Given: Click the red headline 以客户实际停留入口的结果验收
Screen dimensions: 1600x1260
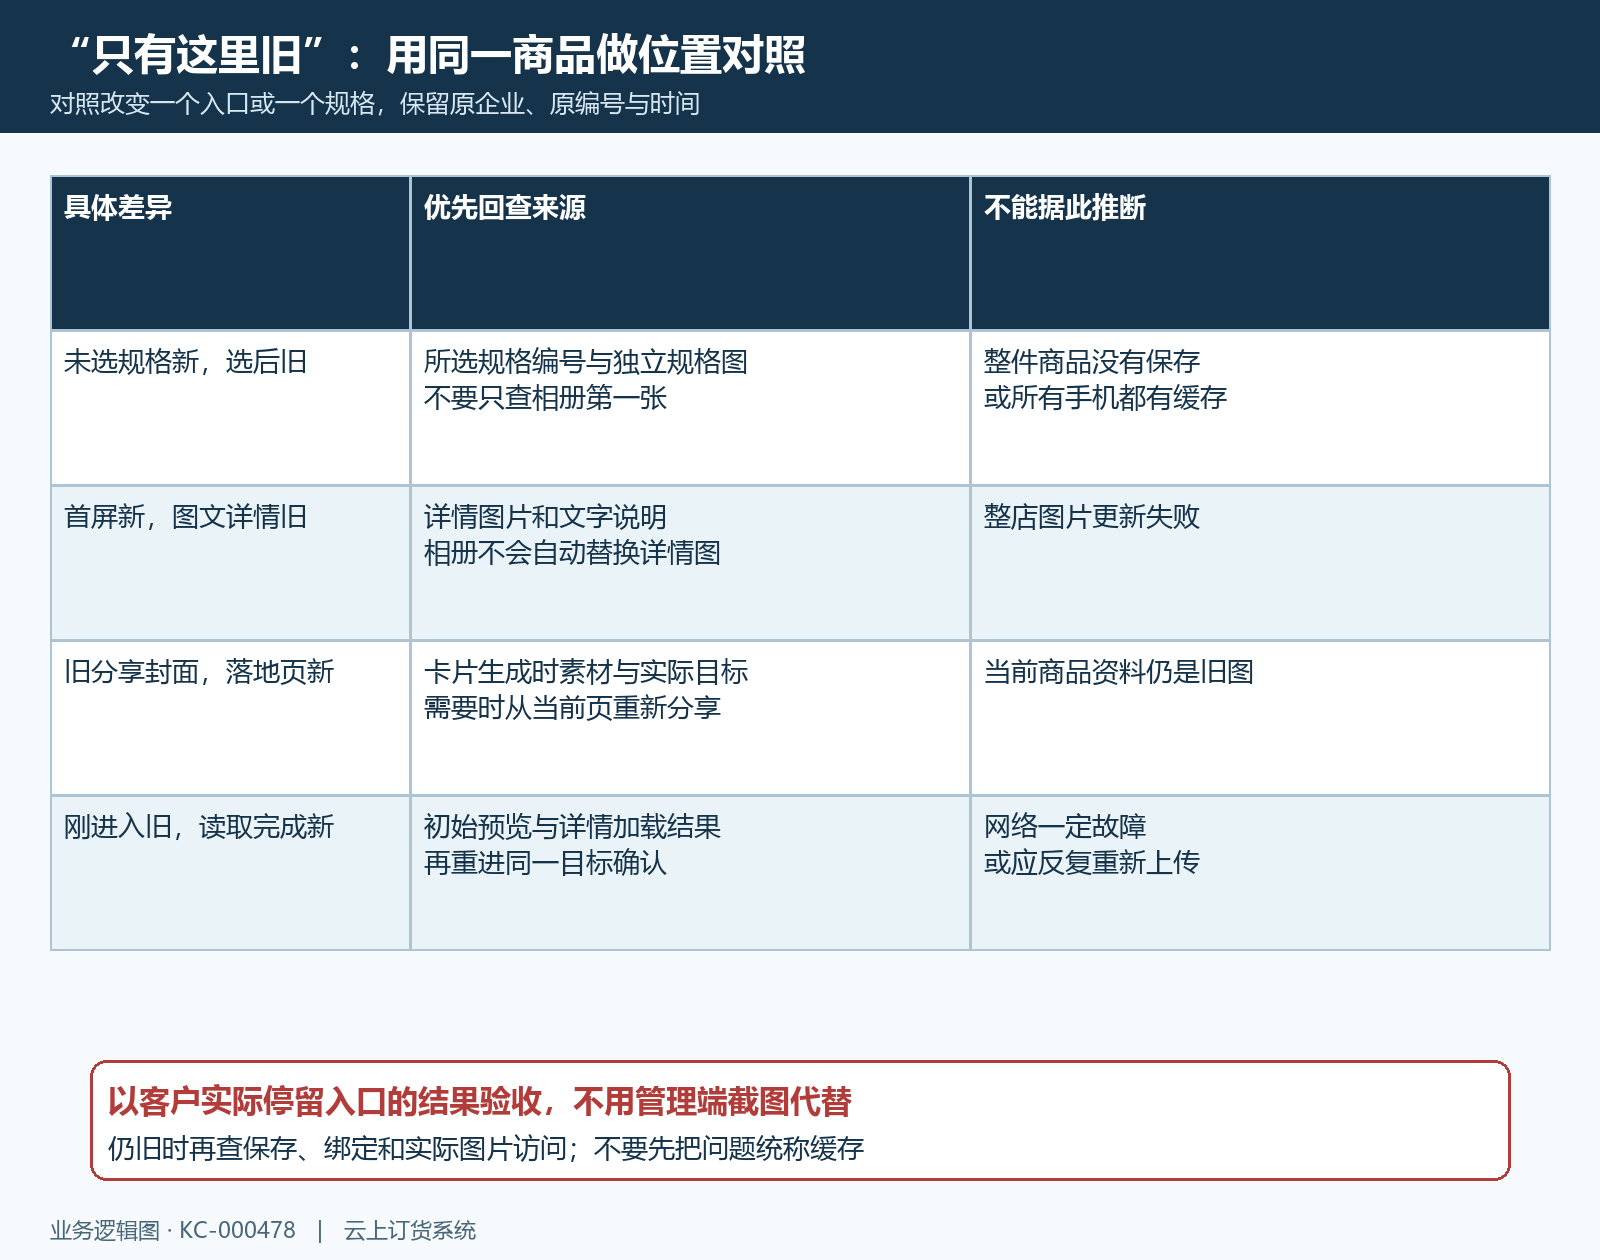Looking at the screenshot, I should tap(324, 1102).
